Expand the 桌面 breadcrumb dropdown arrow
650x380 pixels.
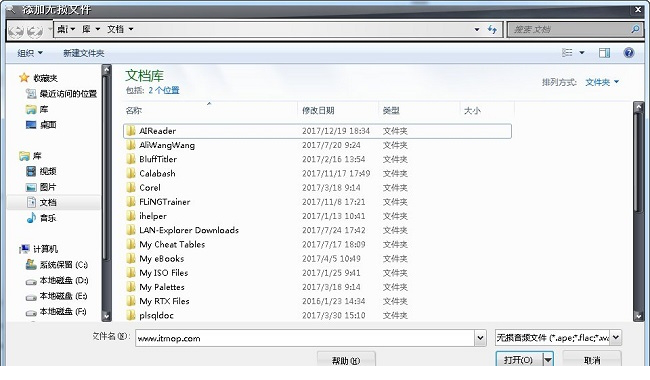(73, 29)
